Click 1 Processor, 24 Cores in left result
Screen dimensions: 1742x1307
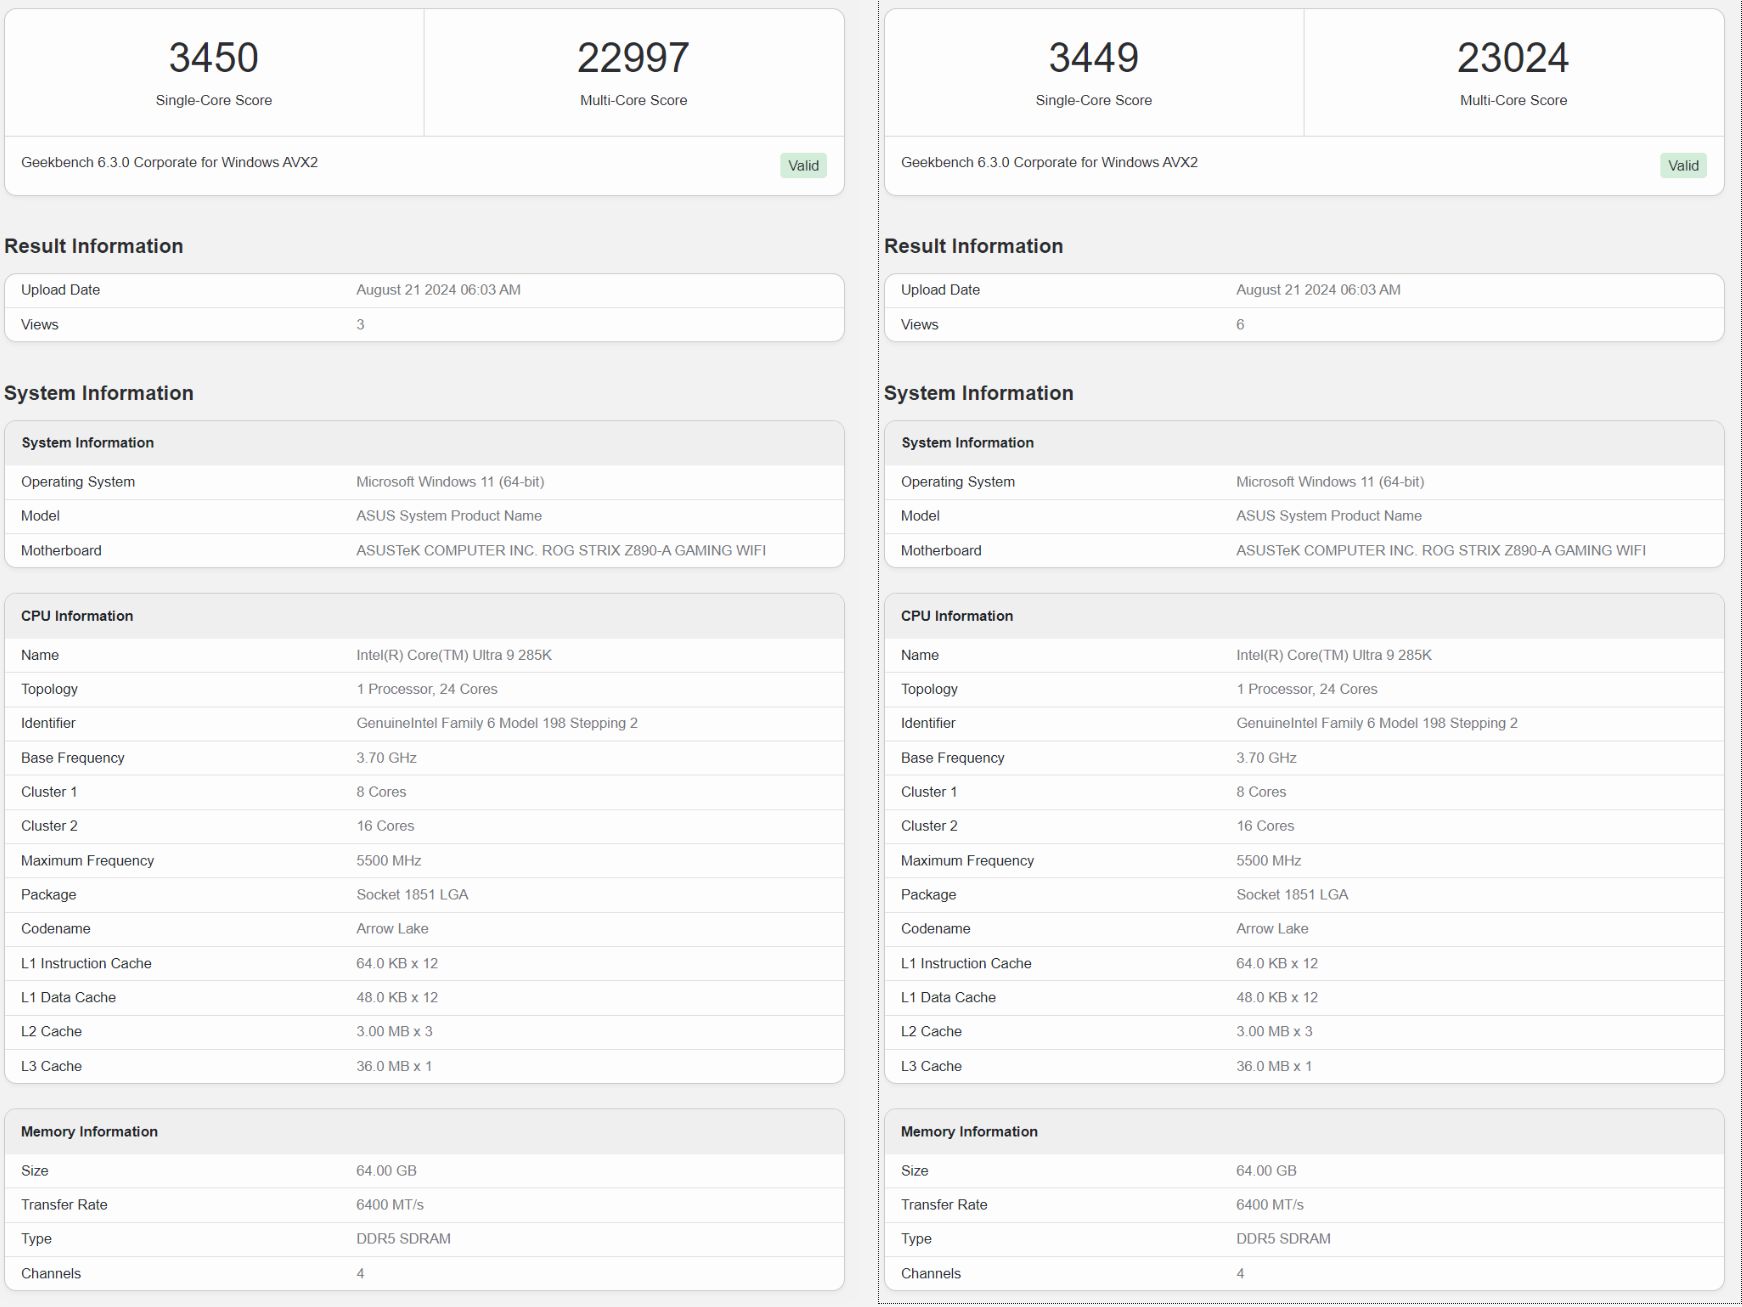point(427,689)
